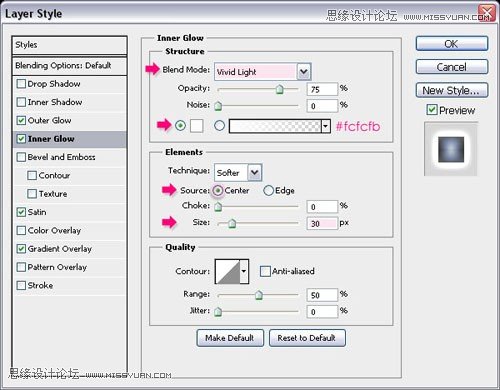Image resolution: width=500 pixels, height=390 pixels.
Task: Toggle the Drop Shadow checkbox
Action: [x=21, y=84]
